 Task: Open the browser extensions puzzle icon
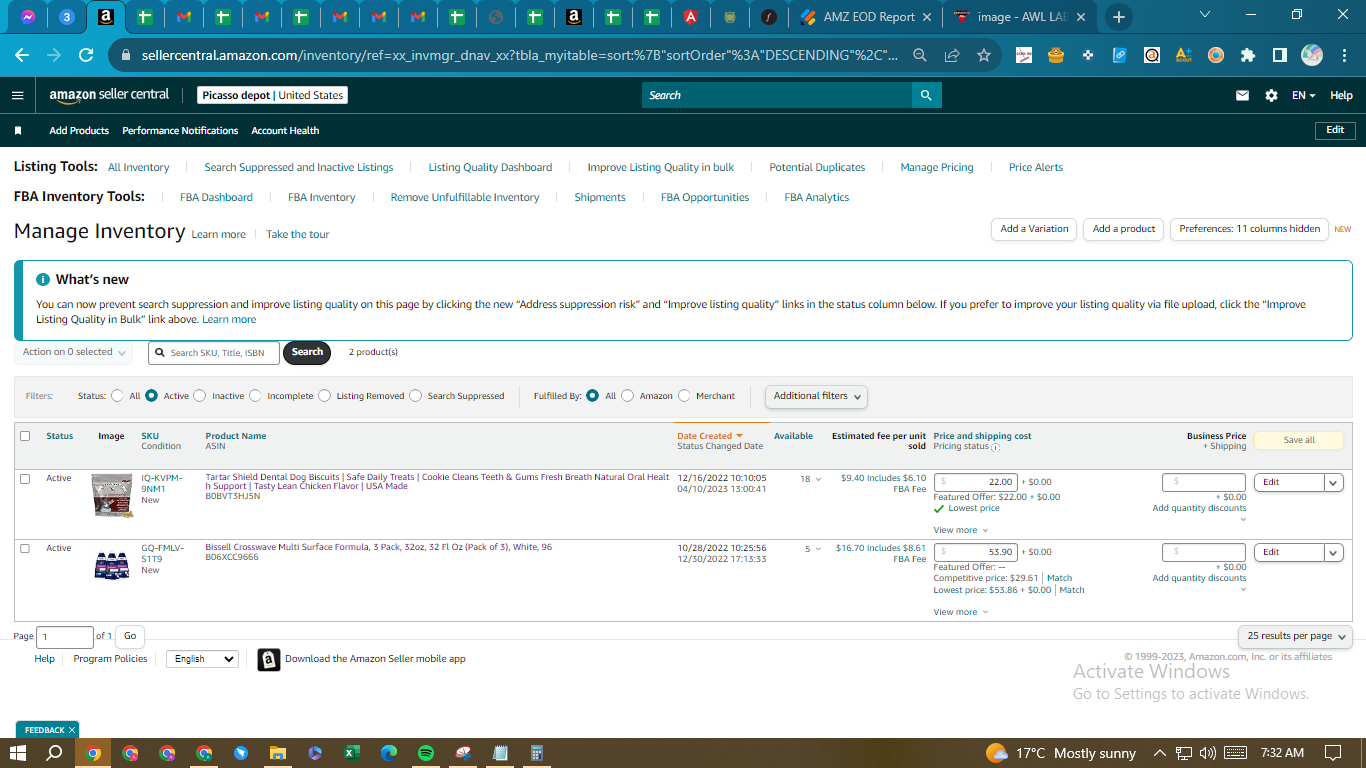1247,55
